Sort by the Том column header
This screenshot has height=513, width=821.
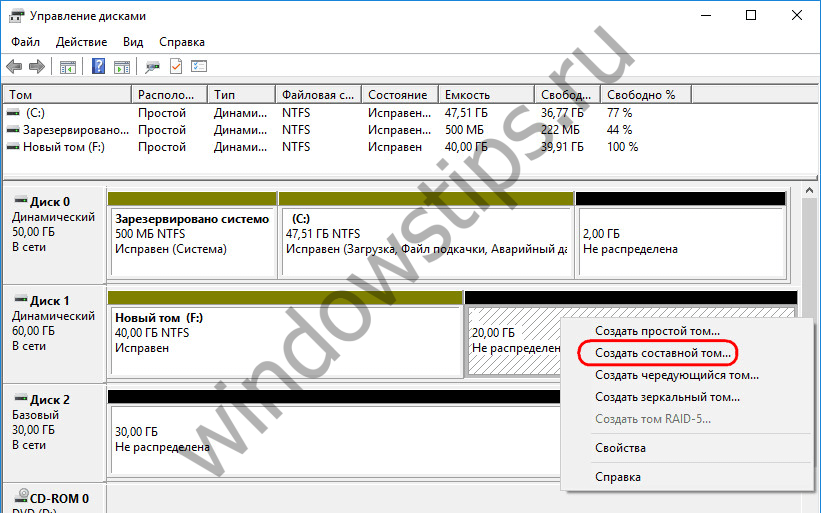[66, 95]
